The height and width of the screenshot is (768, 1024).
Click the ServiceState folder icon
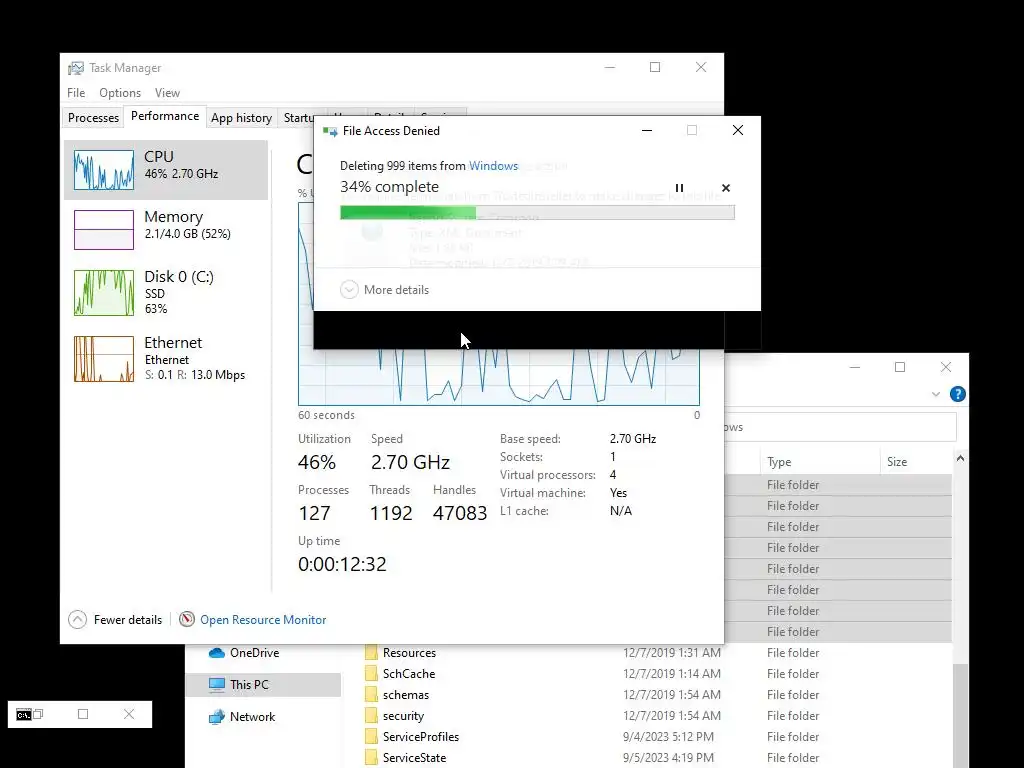click(x=371, y=758)
